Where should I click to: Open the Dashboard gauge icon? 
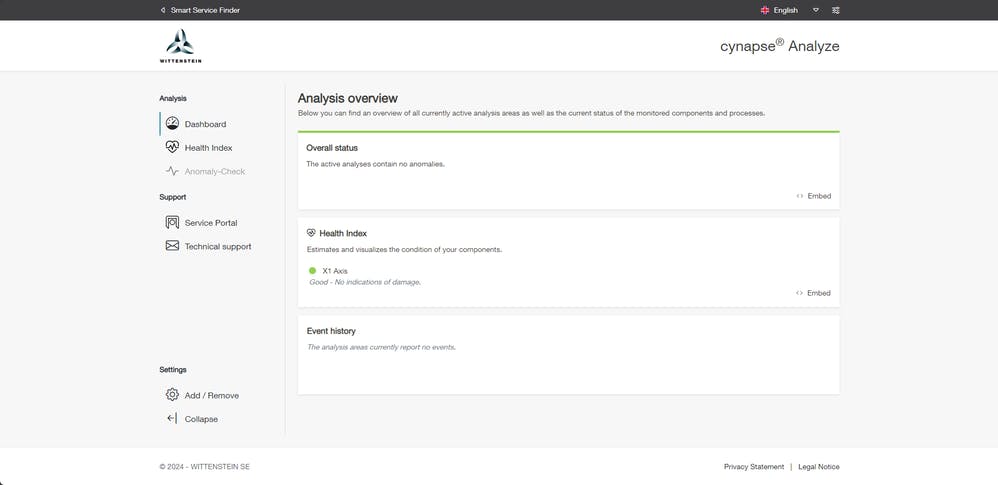[172, 123]
